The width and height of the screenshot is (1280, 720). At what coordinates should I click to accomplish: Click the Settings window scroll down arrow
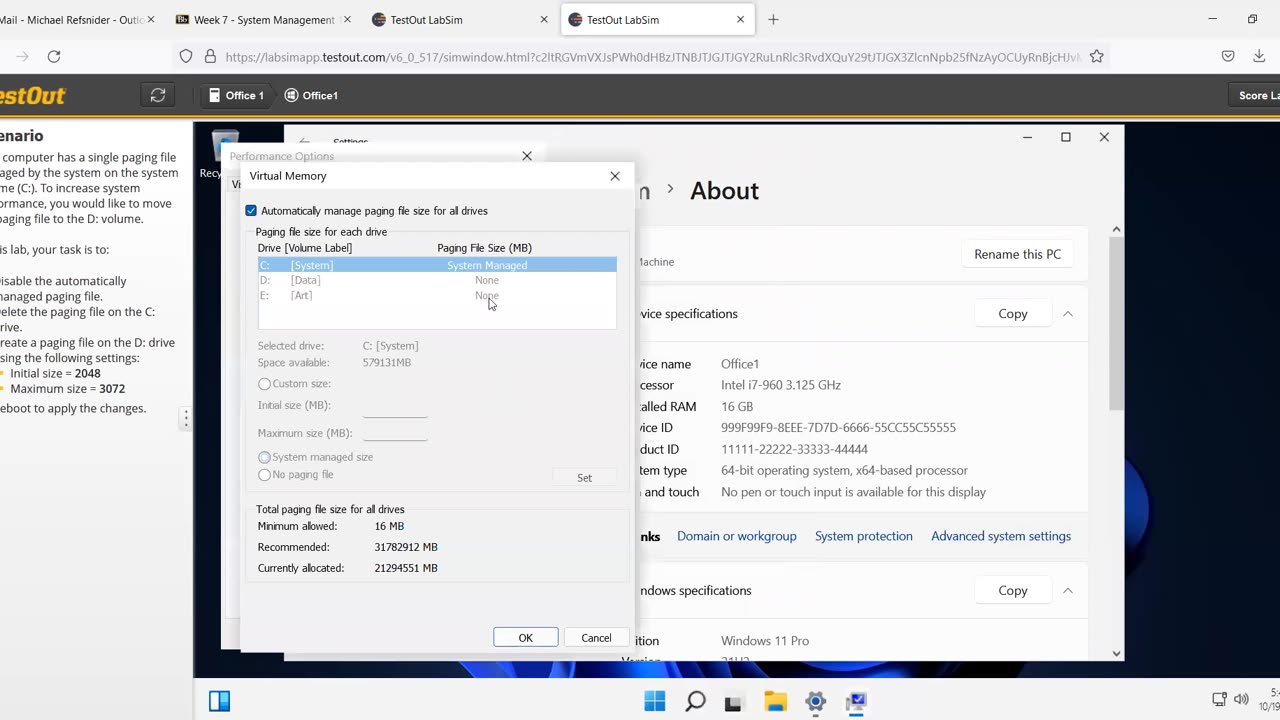click(x=1116, y=653)
